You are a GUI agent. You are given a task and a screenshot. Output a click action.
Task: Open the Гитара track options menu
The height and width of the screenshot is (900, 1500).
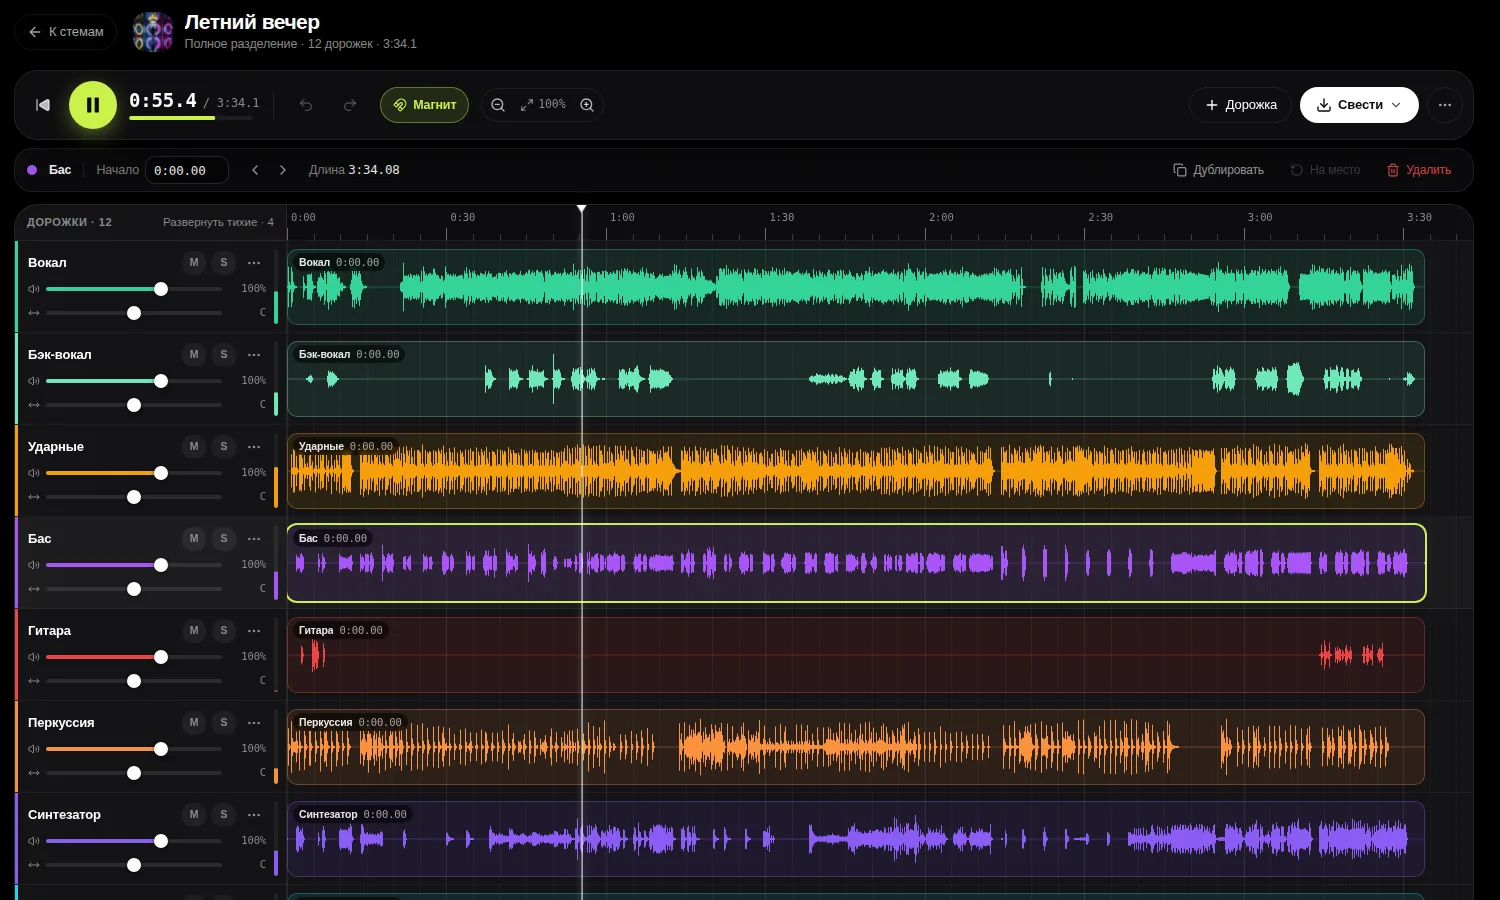point(254,631)
